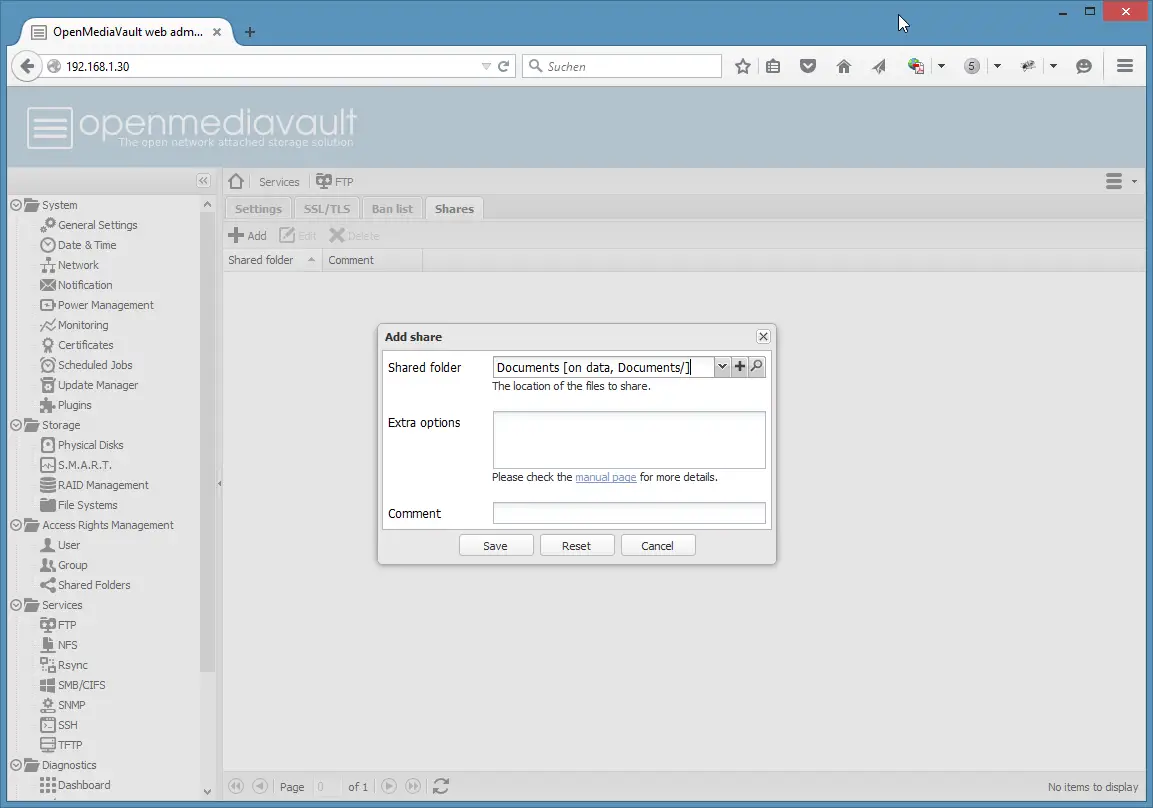
Task: Collapse the Services tree node
Action: pyautogui.click(x=15, y=605)
